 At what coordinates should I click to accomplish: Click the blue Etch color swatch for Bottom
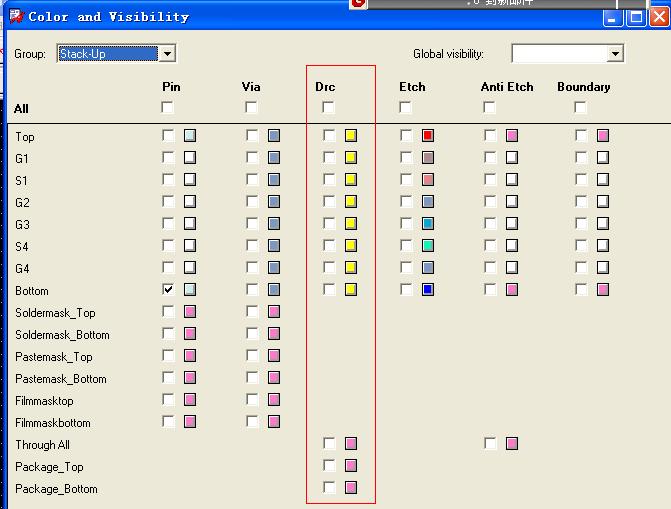click(x=428, y=289)
